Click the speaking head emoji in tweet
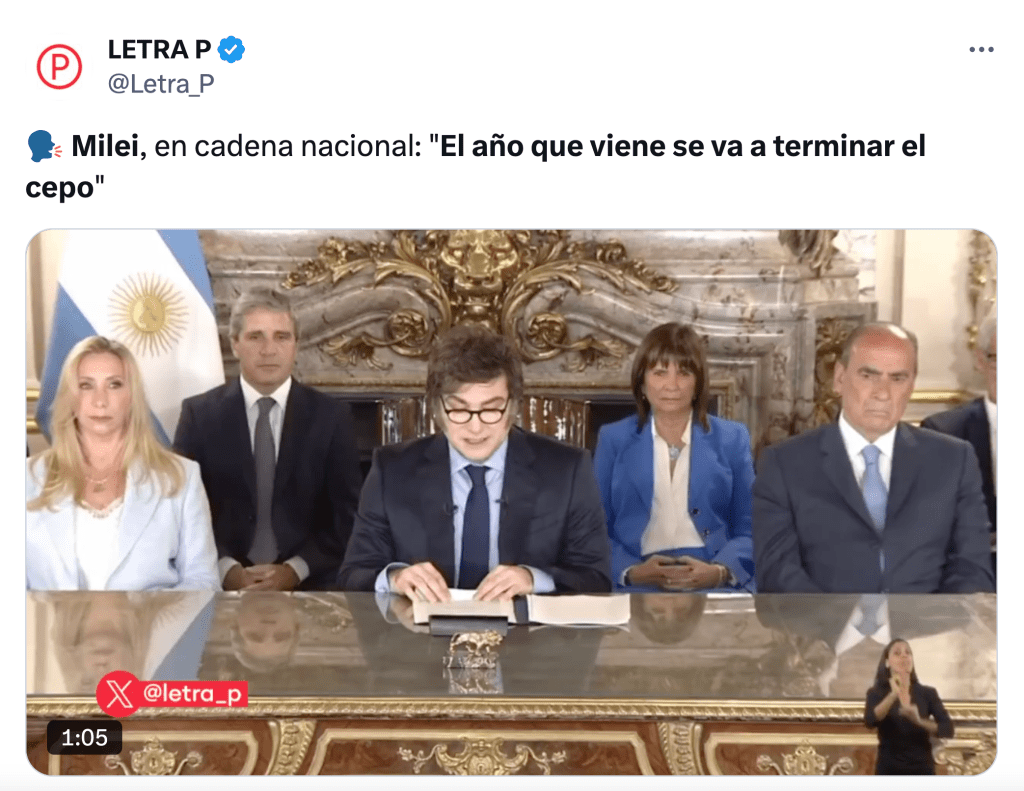This screenshot has width=1024, height=791. pyautogui.click(x=44, y=146)
